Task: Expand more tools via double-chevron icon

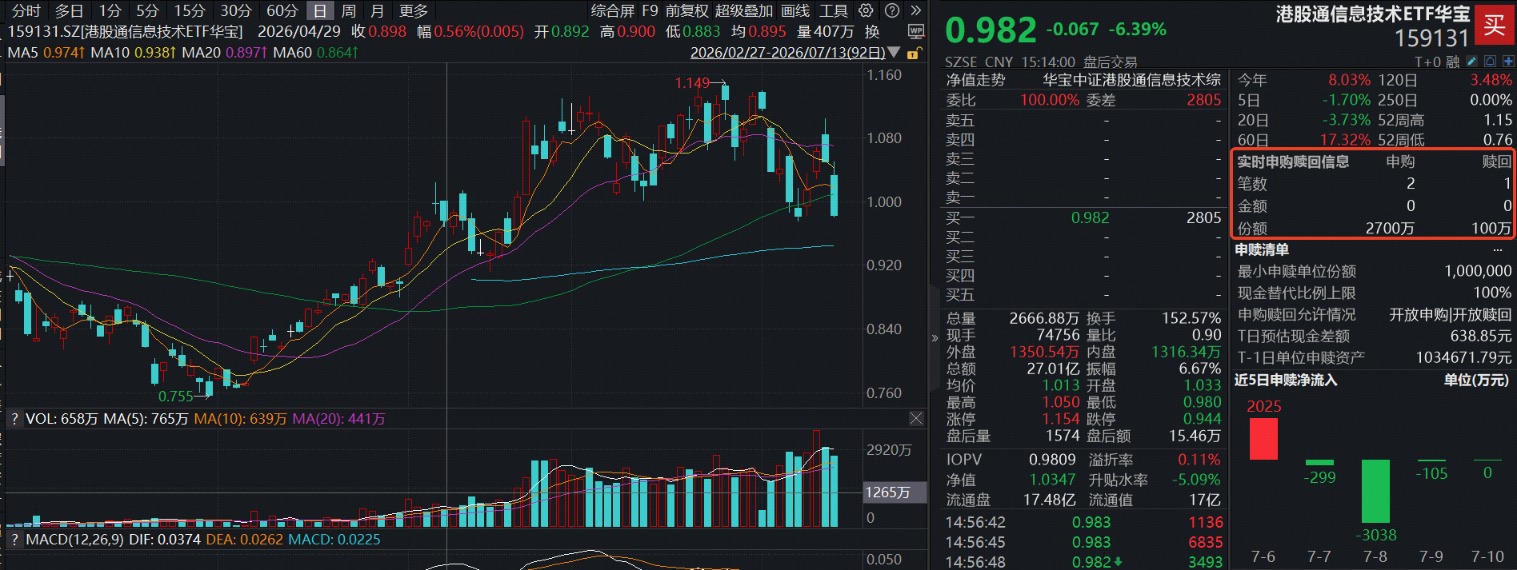Action: [916, 10]
